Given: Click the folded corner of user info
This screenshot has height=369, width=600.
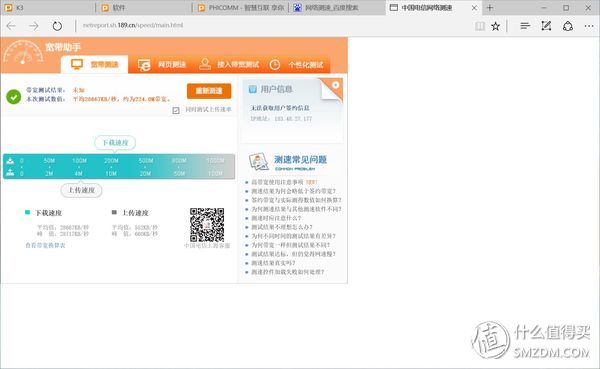Looking at the screenshot, I should pyautogui.click(x=332, y=89).
